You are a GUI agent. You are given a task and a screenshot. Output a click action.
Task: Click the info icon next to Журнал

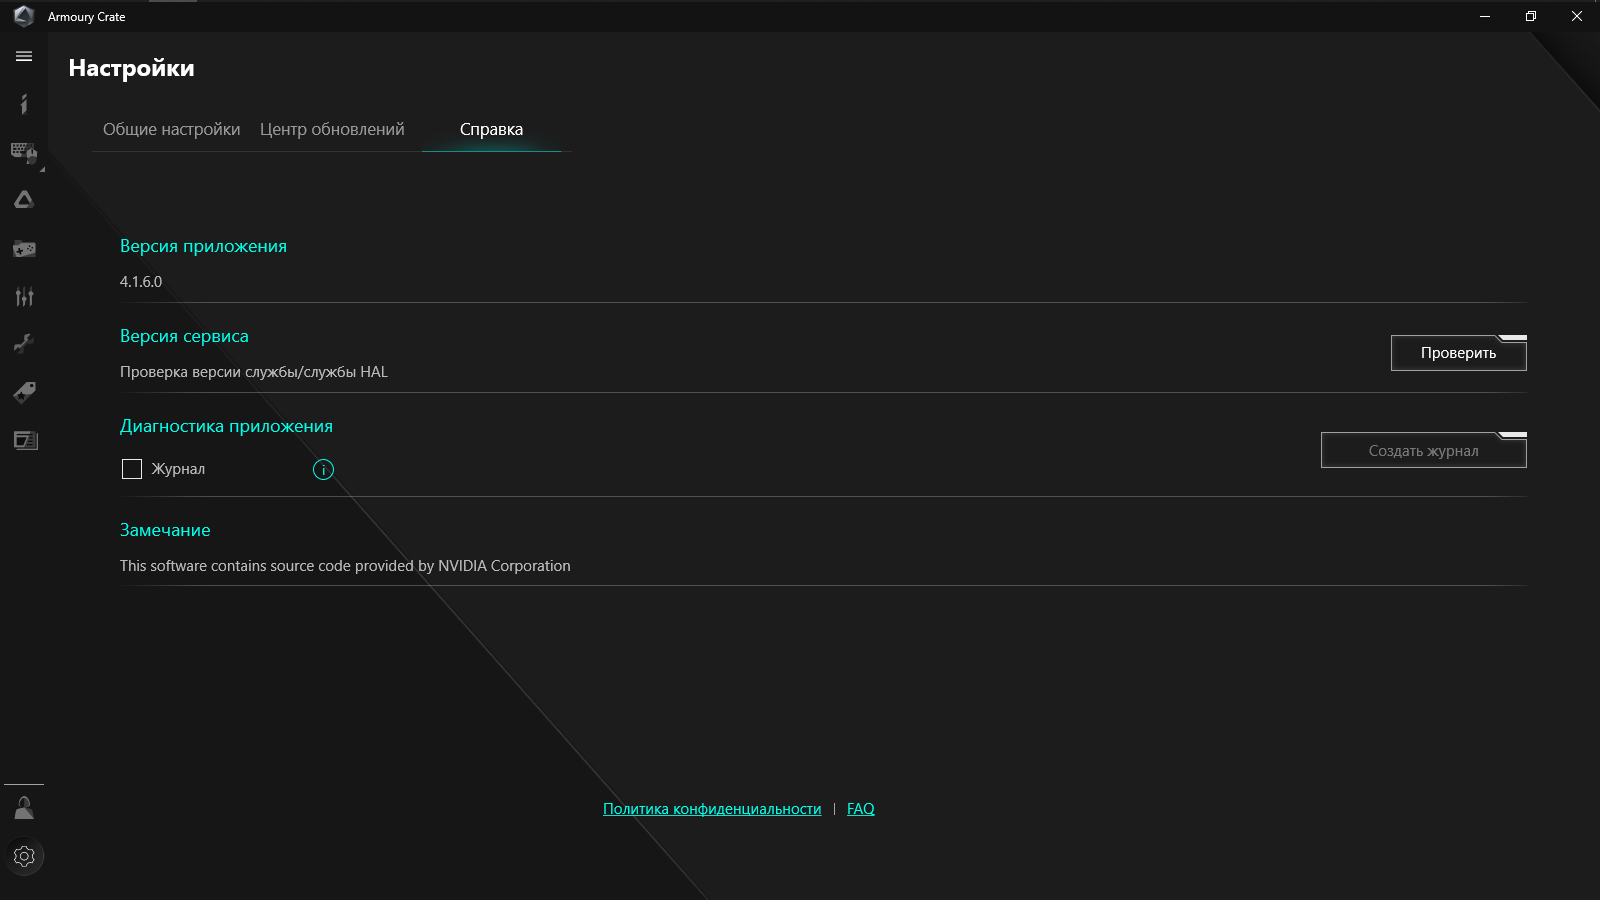[323, 470]
